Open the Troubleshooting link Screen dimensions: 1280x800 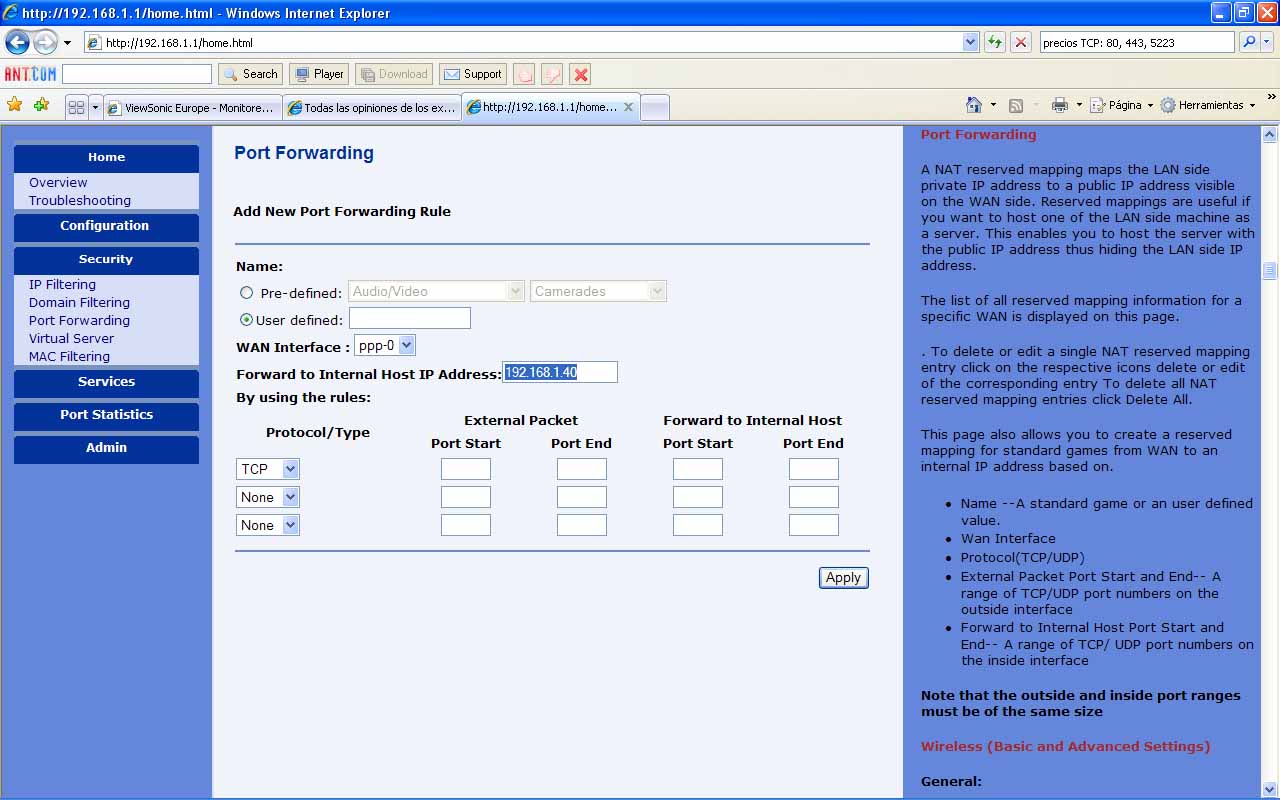click(80, 201)
